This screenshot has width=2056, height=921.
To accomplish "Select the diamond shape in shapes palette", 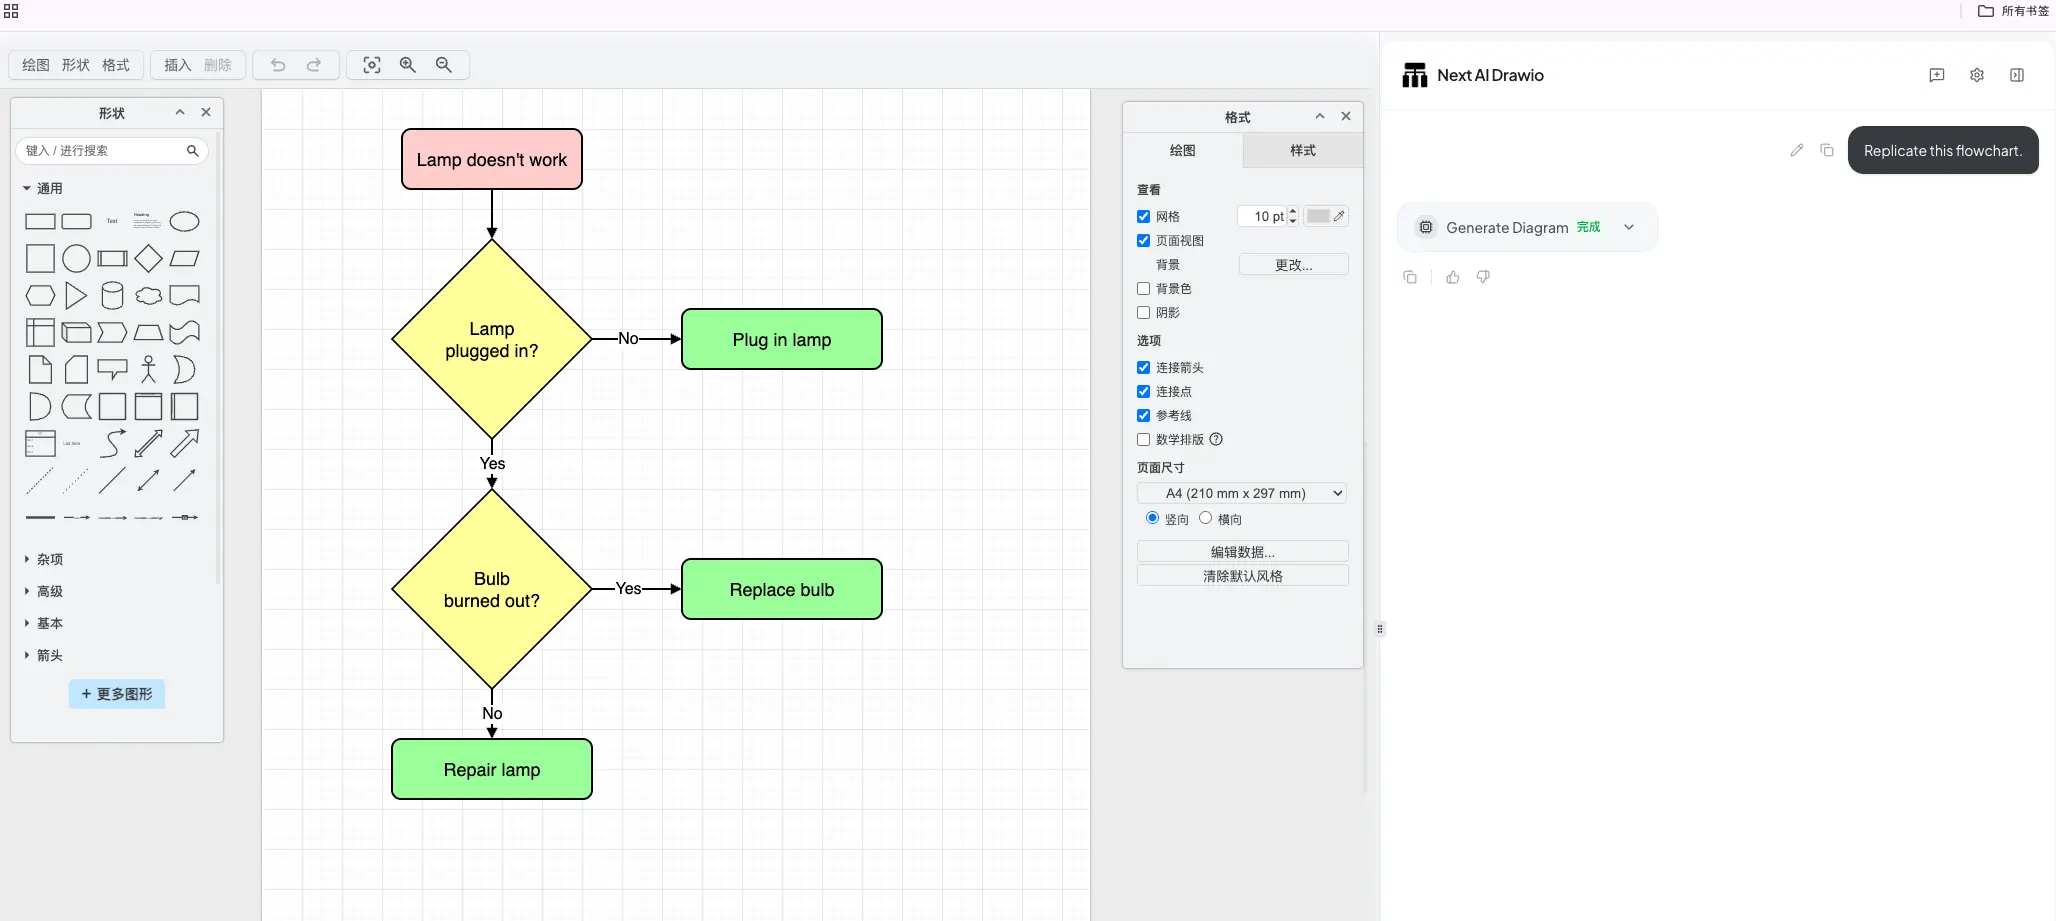I will 148,259.
